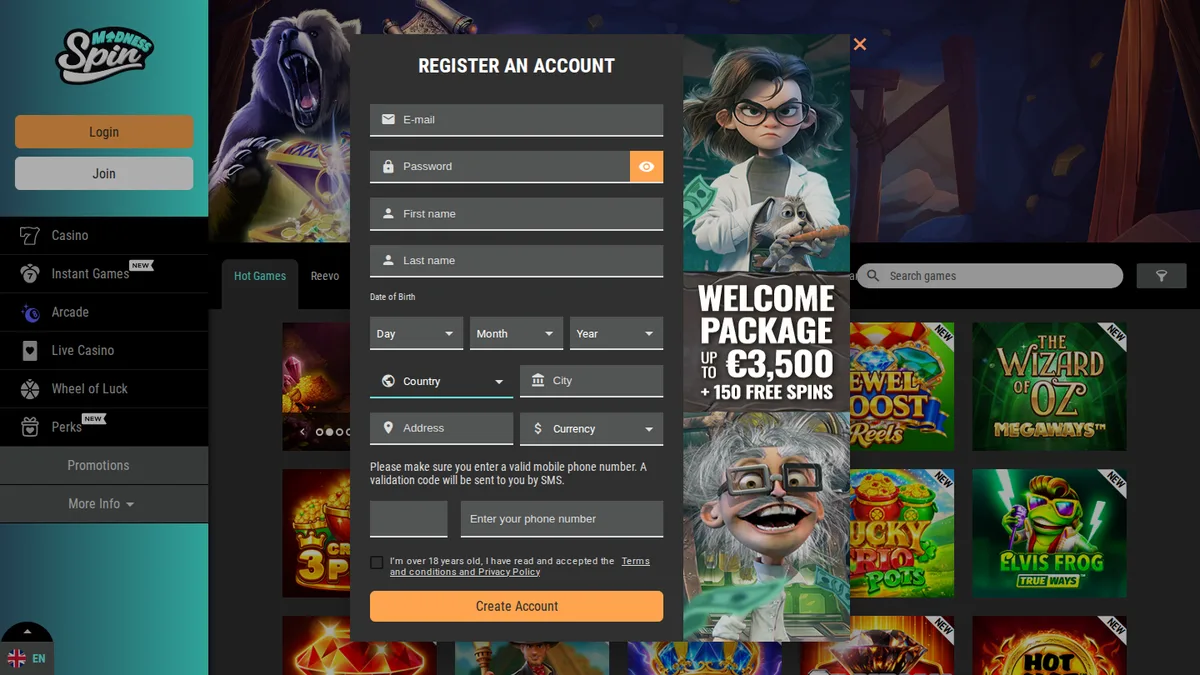The height and width of the screenshot is (675, 1200).
Task: Open Terms and conditions and Privacy Policy link
Action: pos(520,567)
